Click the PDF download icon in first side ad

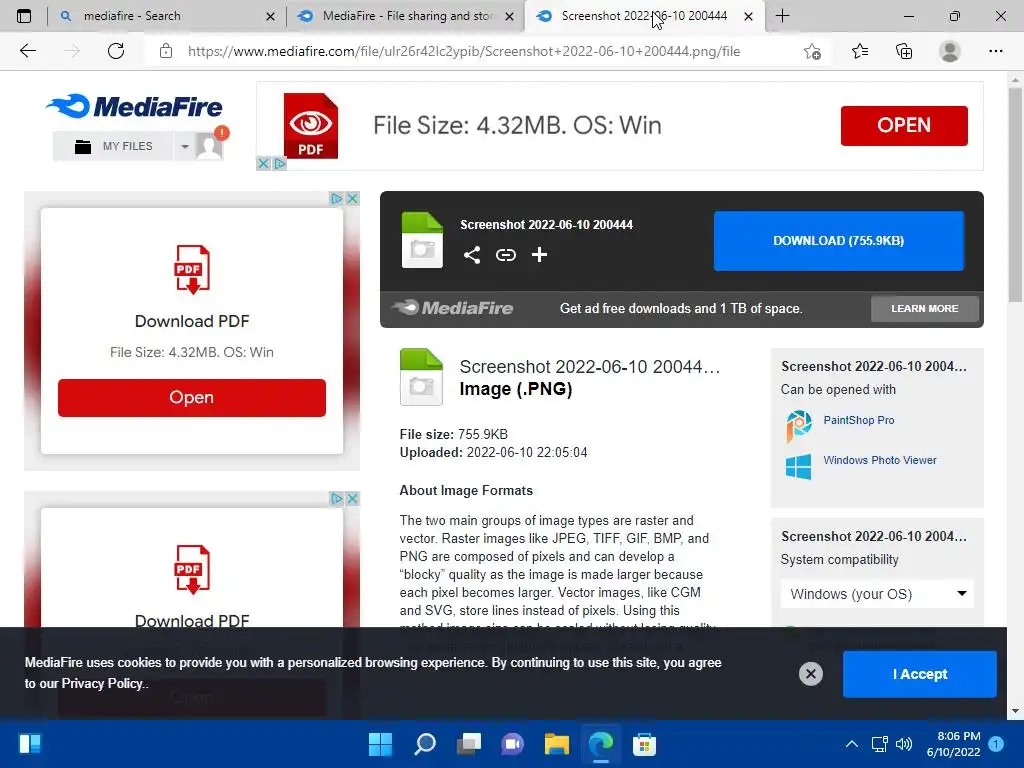[191, 270]
